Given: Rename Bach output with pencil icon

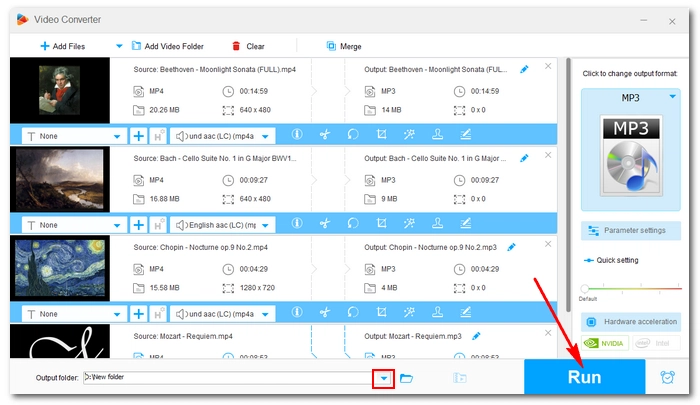Looking at the screenshot, I should (x=524, y=158).
